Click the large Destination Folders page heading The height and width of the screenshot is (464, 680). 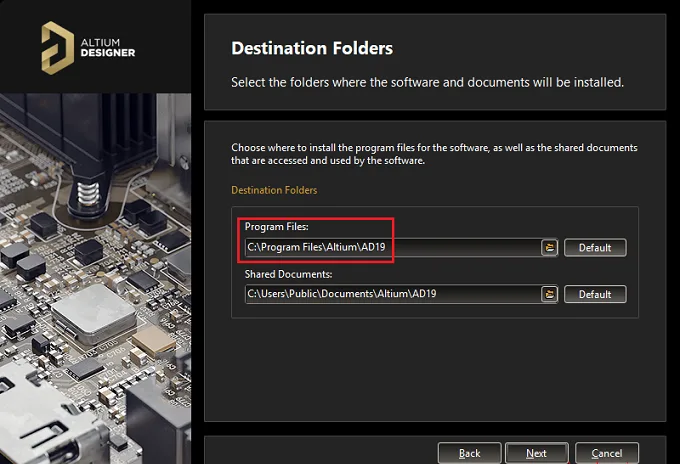coord(312,48)
